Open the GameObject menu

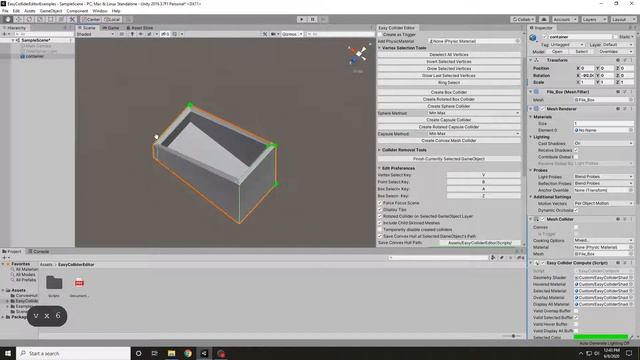51,11
